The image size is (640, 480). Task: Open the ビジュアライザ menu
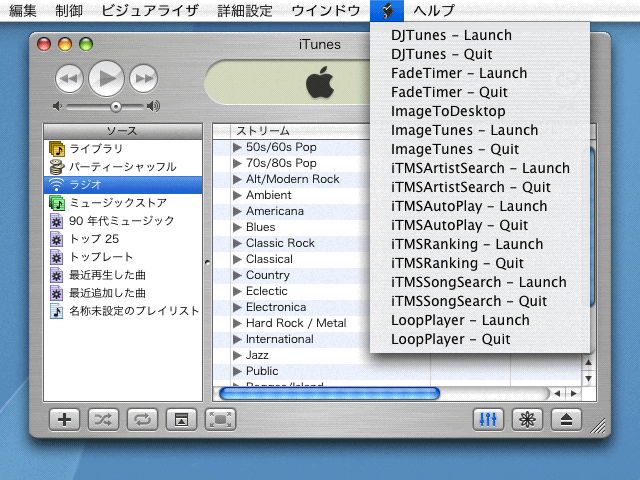pyautogui.click(x=150, y=11)
